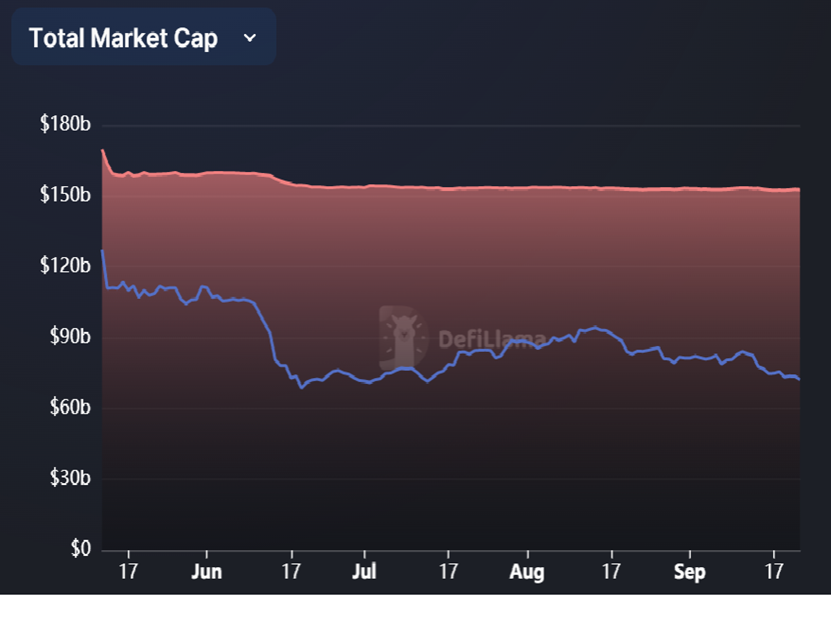Click the DefiLlama llama logo watermark
Viewport: 831px width, 624px height.
pos(403,337)
